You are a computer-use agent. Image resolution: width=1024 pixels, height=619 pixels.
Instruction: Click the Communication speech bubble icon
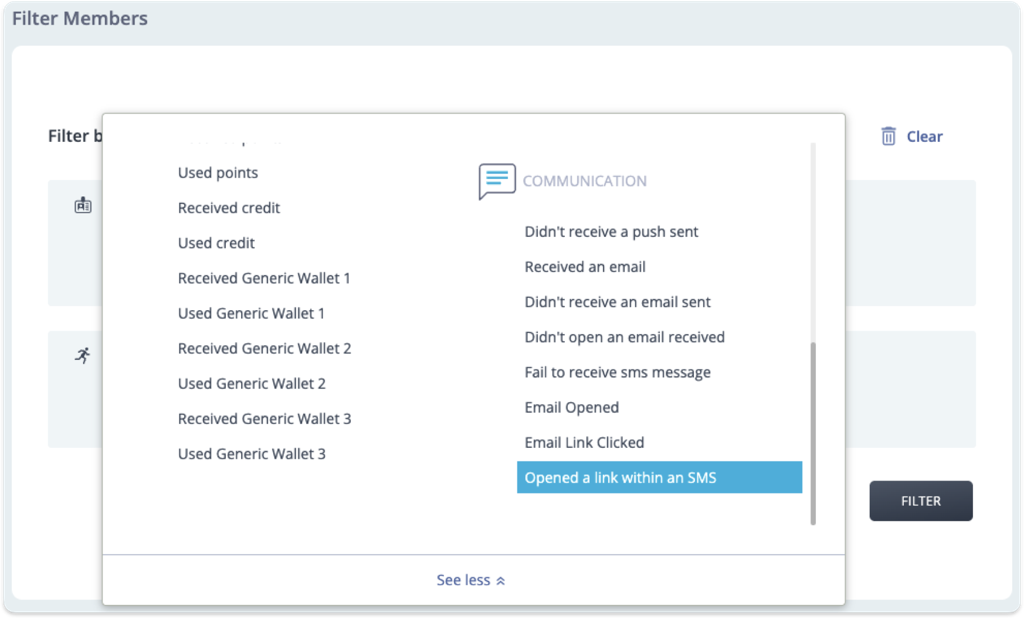(x=497, y=181)
